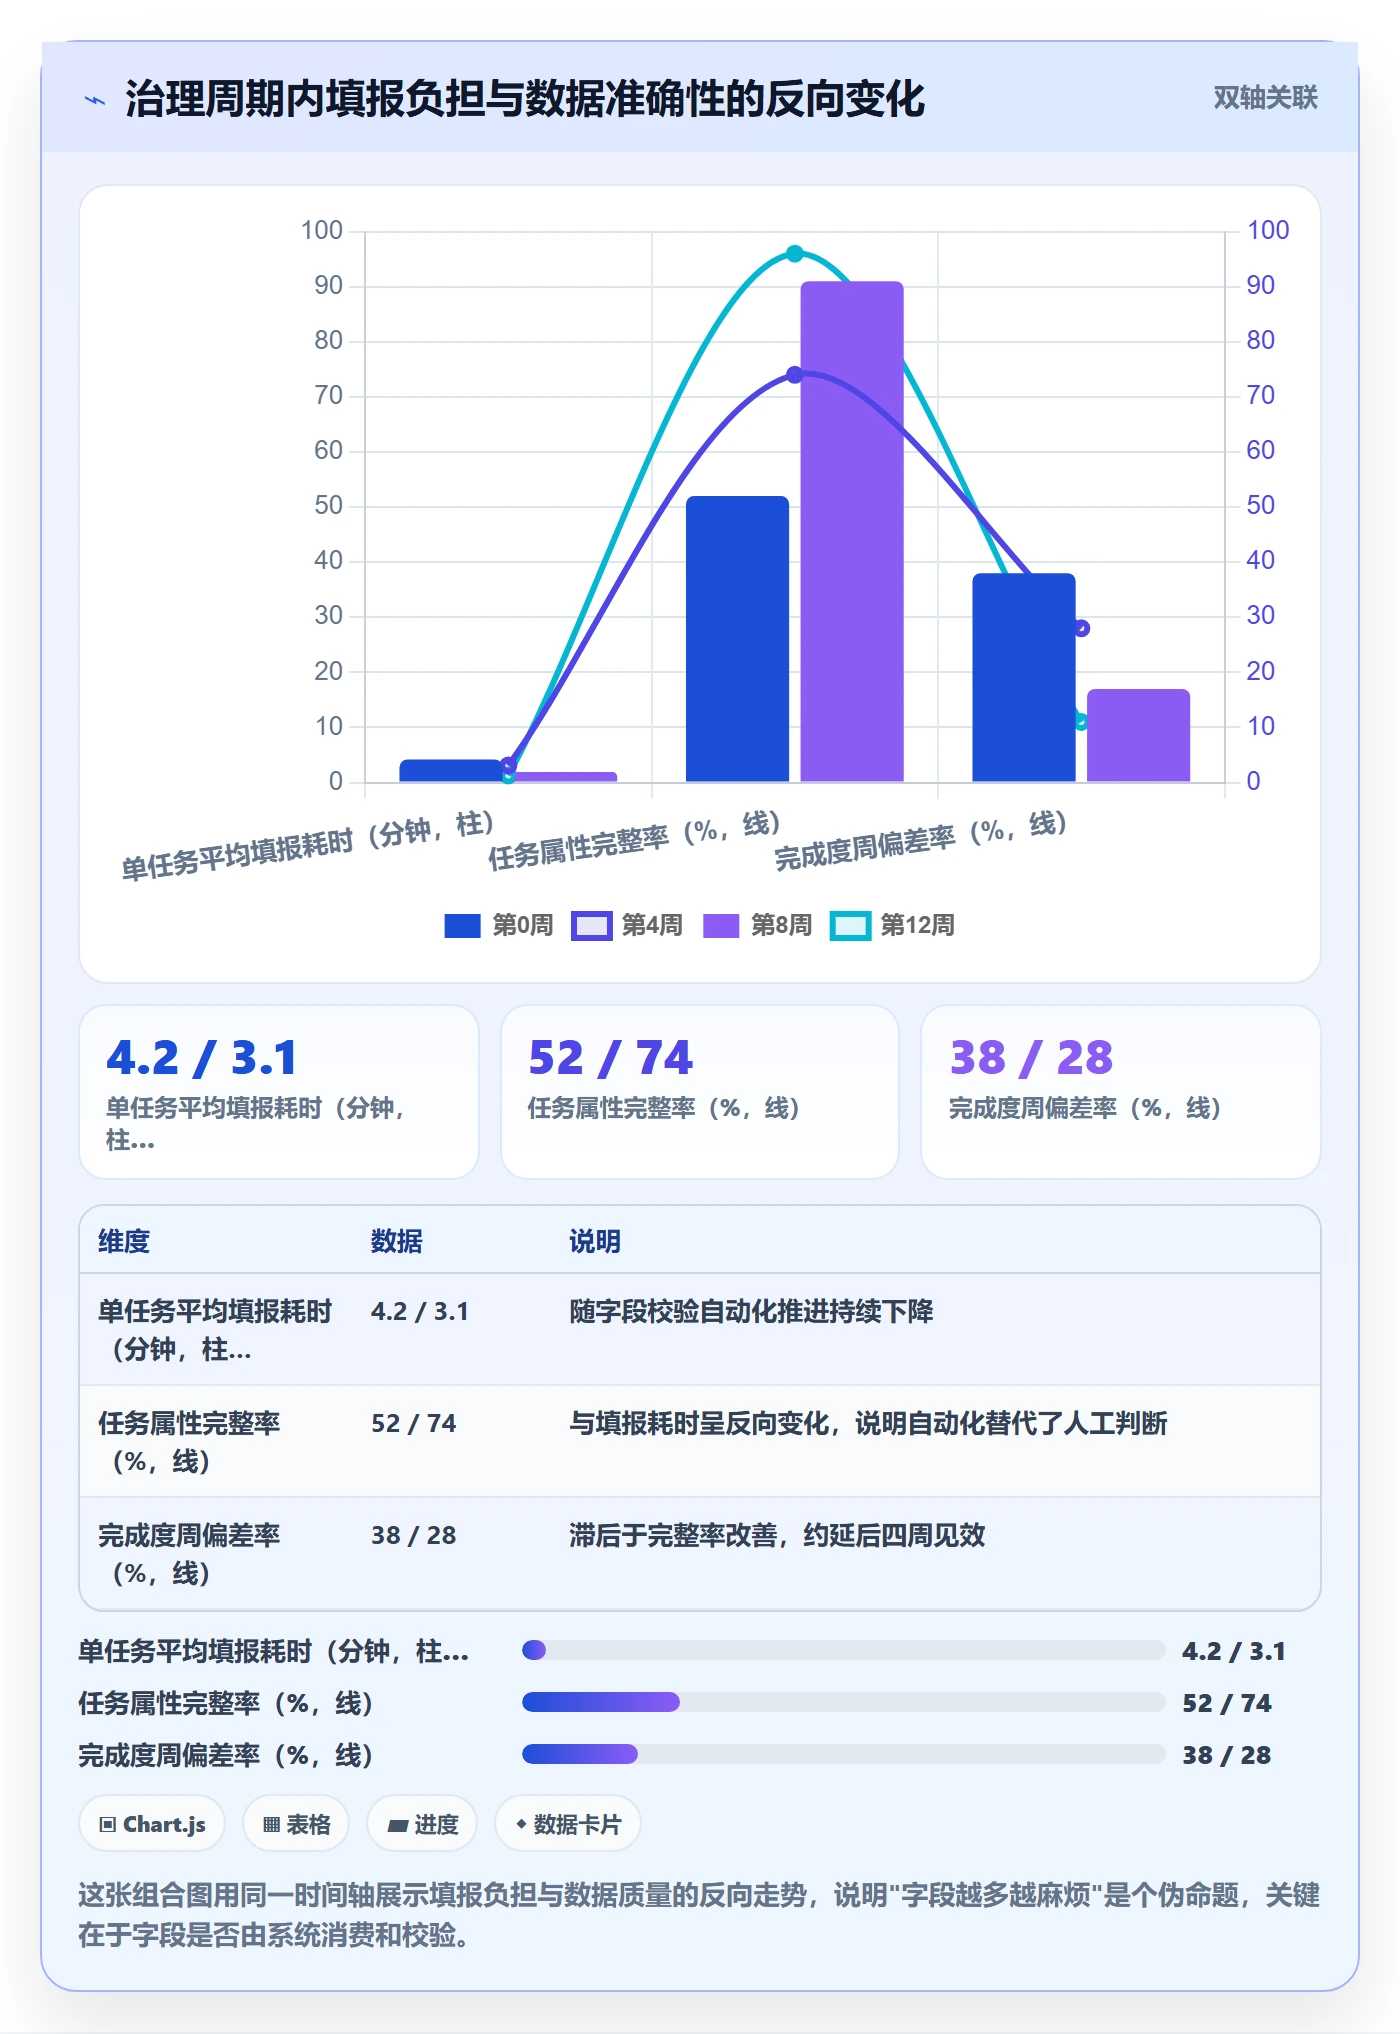Click table cell 滞后于完整率改善，约延后四周见效
The image size is (1400, 2034).
click(x=777, y=1535)
